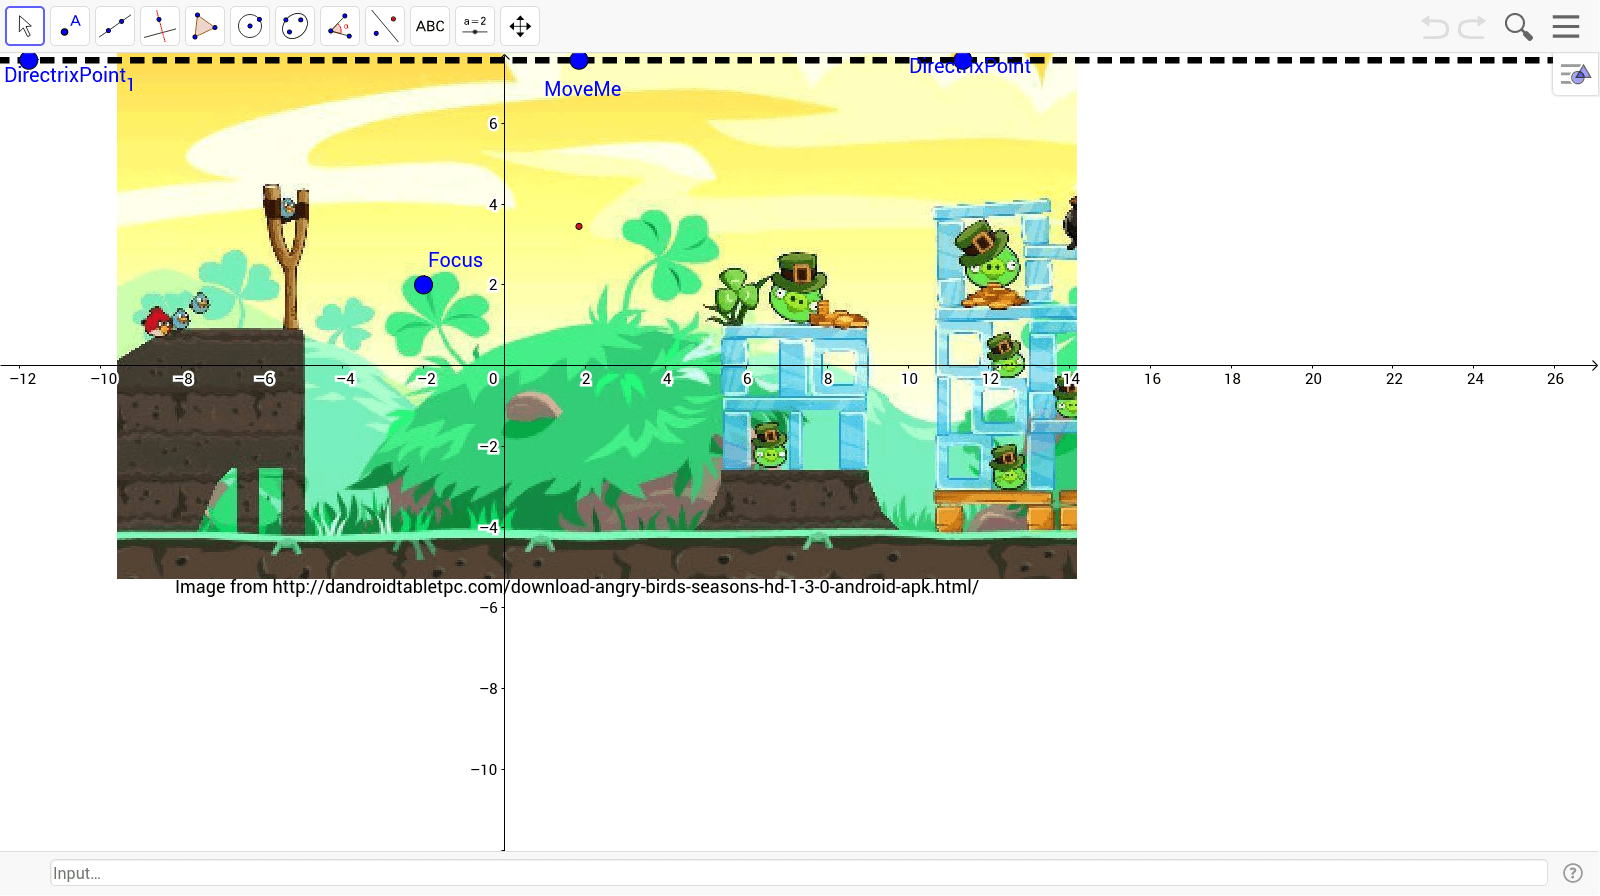
Task: Select the Reflect about Line tool
Action: click(385, 26)
